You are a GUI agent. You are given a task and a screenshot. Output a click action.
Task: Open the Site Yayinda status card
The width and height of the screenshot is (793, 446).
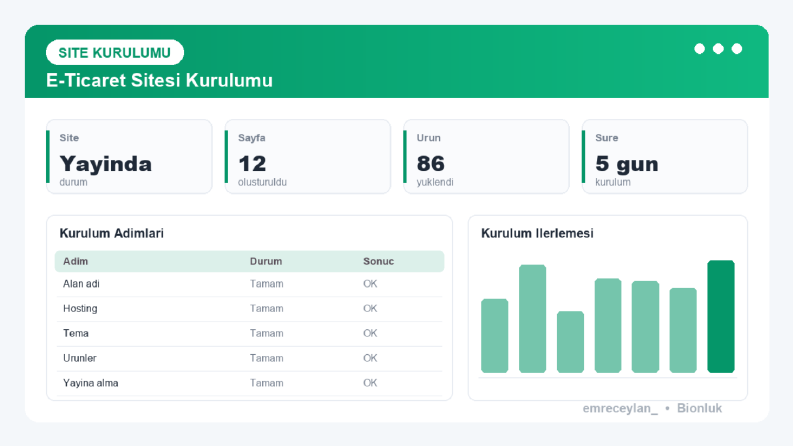coord(129,157)
